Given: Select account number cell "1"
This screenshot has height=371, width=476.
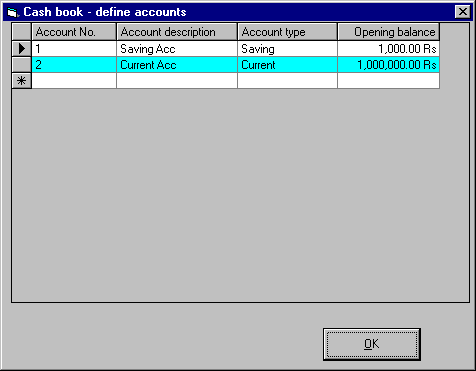Looking at the screenshot, I should 74,49.
